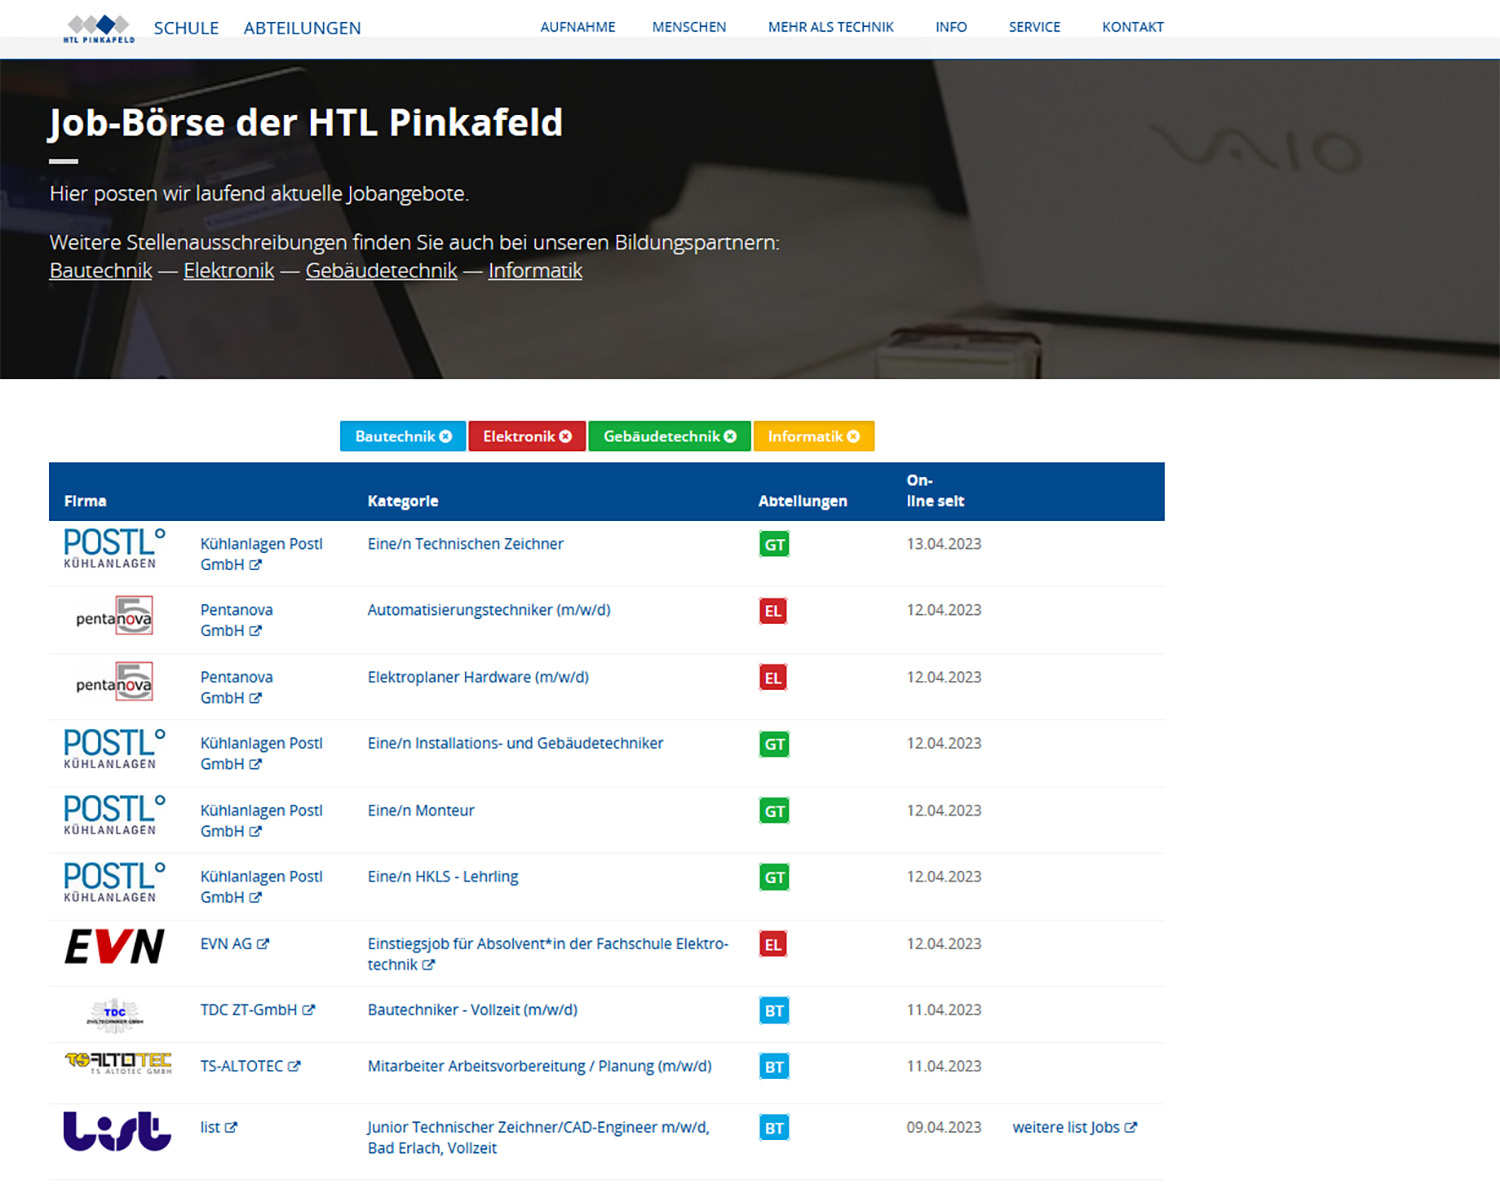Expand the AUFNAHME navigation item
The width and height of the screenshot is (1500, 1184).
pyautogui.click(x=578, y=27)
